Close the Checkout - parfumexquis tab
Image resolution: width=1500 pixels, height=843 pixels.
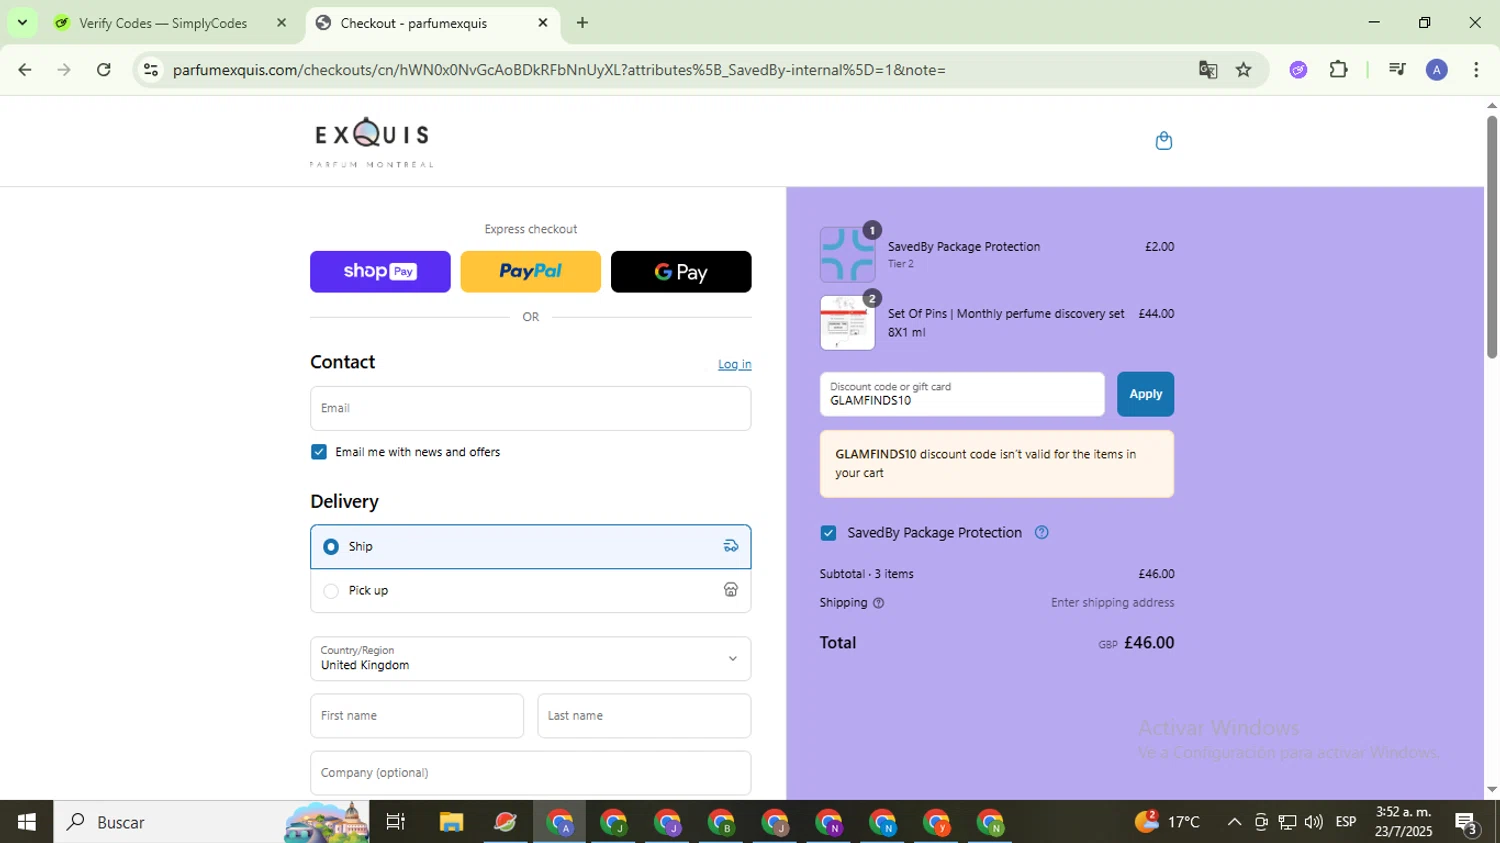543,22
